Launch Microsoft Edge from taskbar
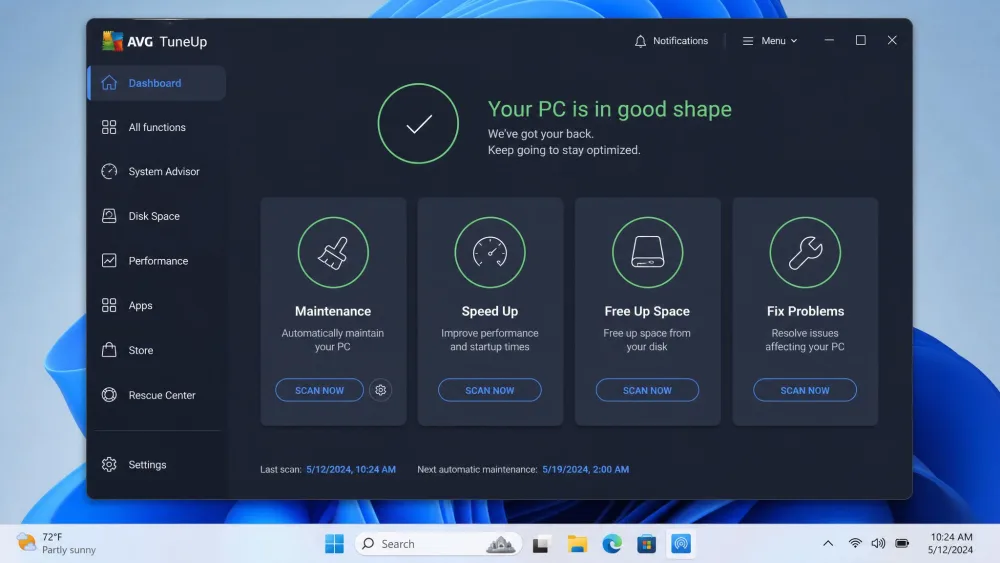 pyautogui.click(x=612, y=544)
